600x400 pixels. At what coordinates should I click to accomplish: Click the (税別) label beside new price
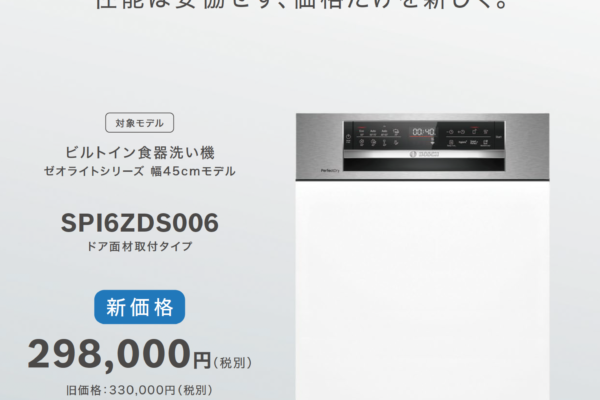click(232, 362)
